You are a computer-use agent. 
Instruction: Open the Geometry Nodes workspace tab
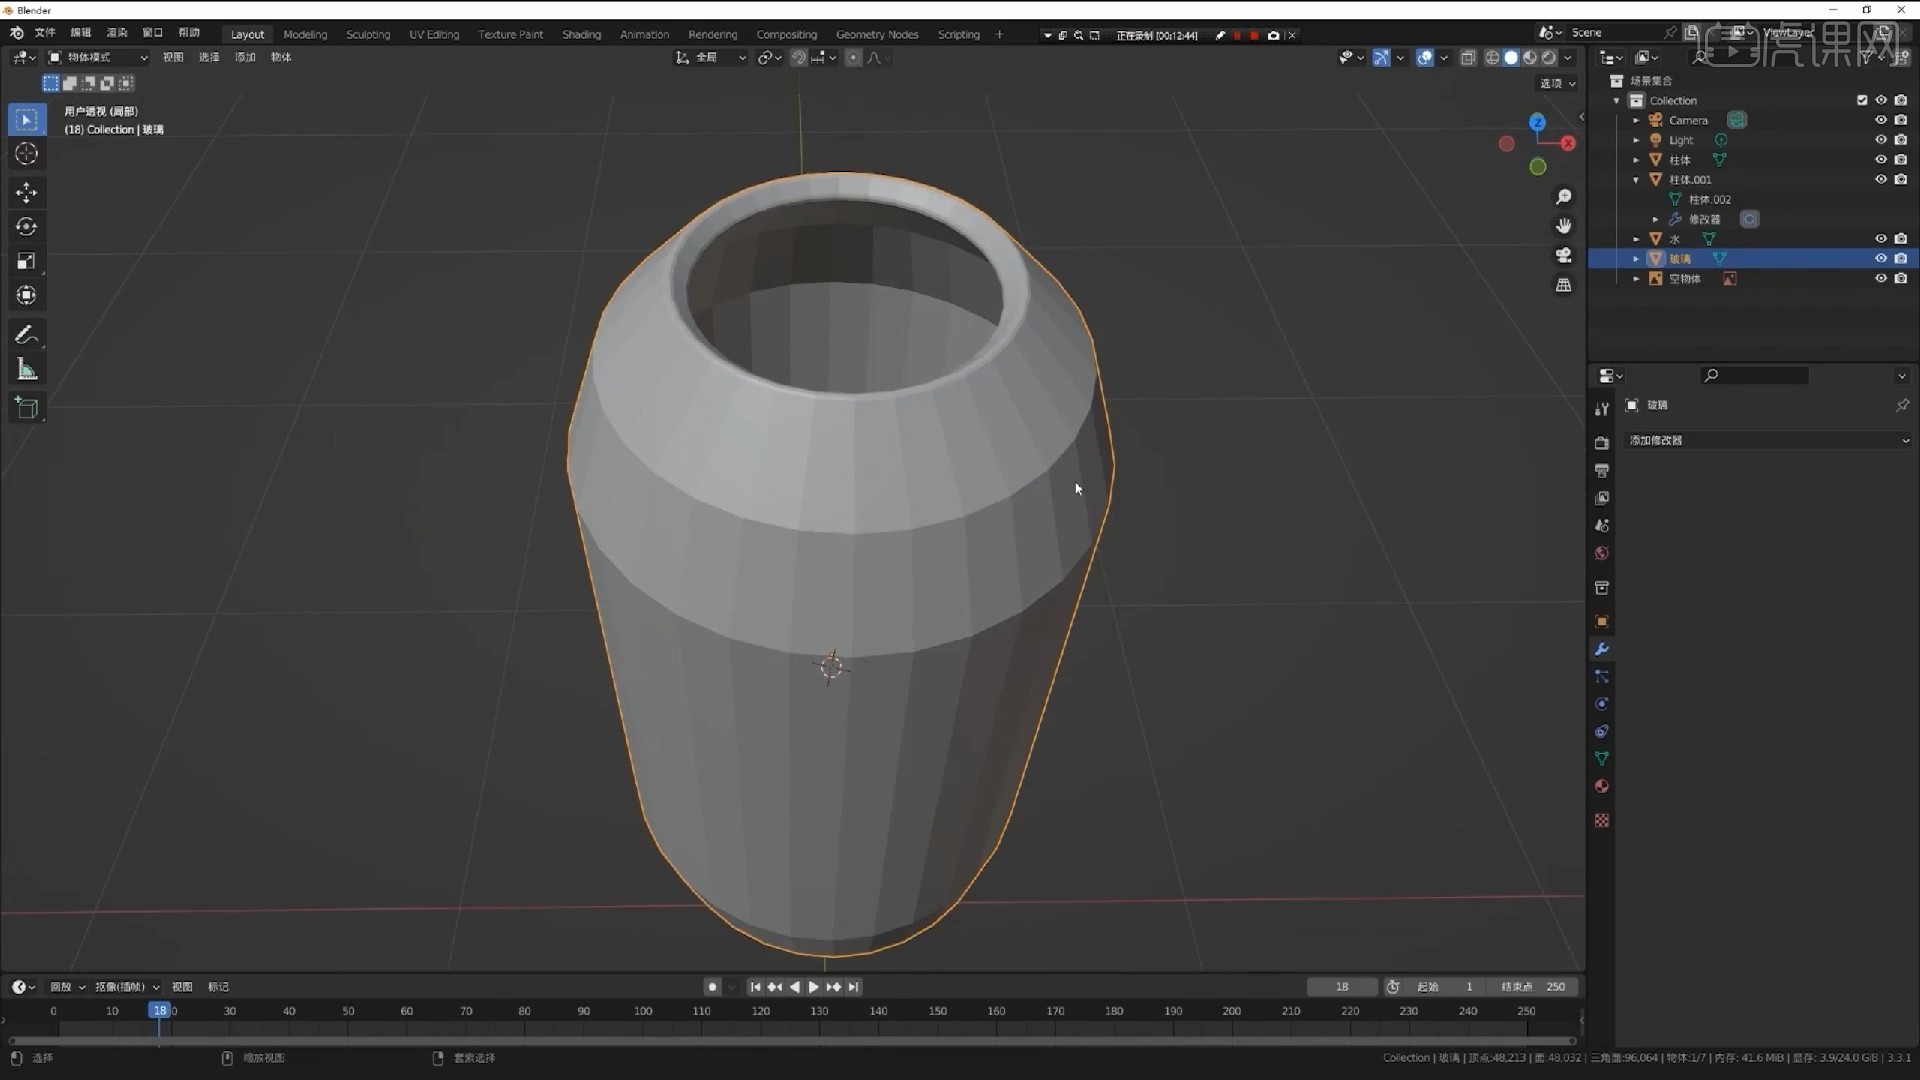coord(877,34)
